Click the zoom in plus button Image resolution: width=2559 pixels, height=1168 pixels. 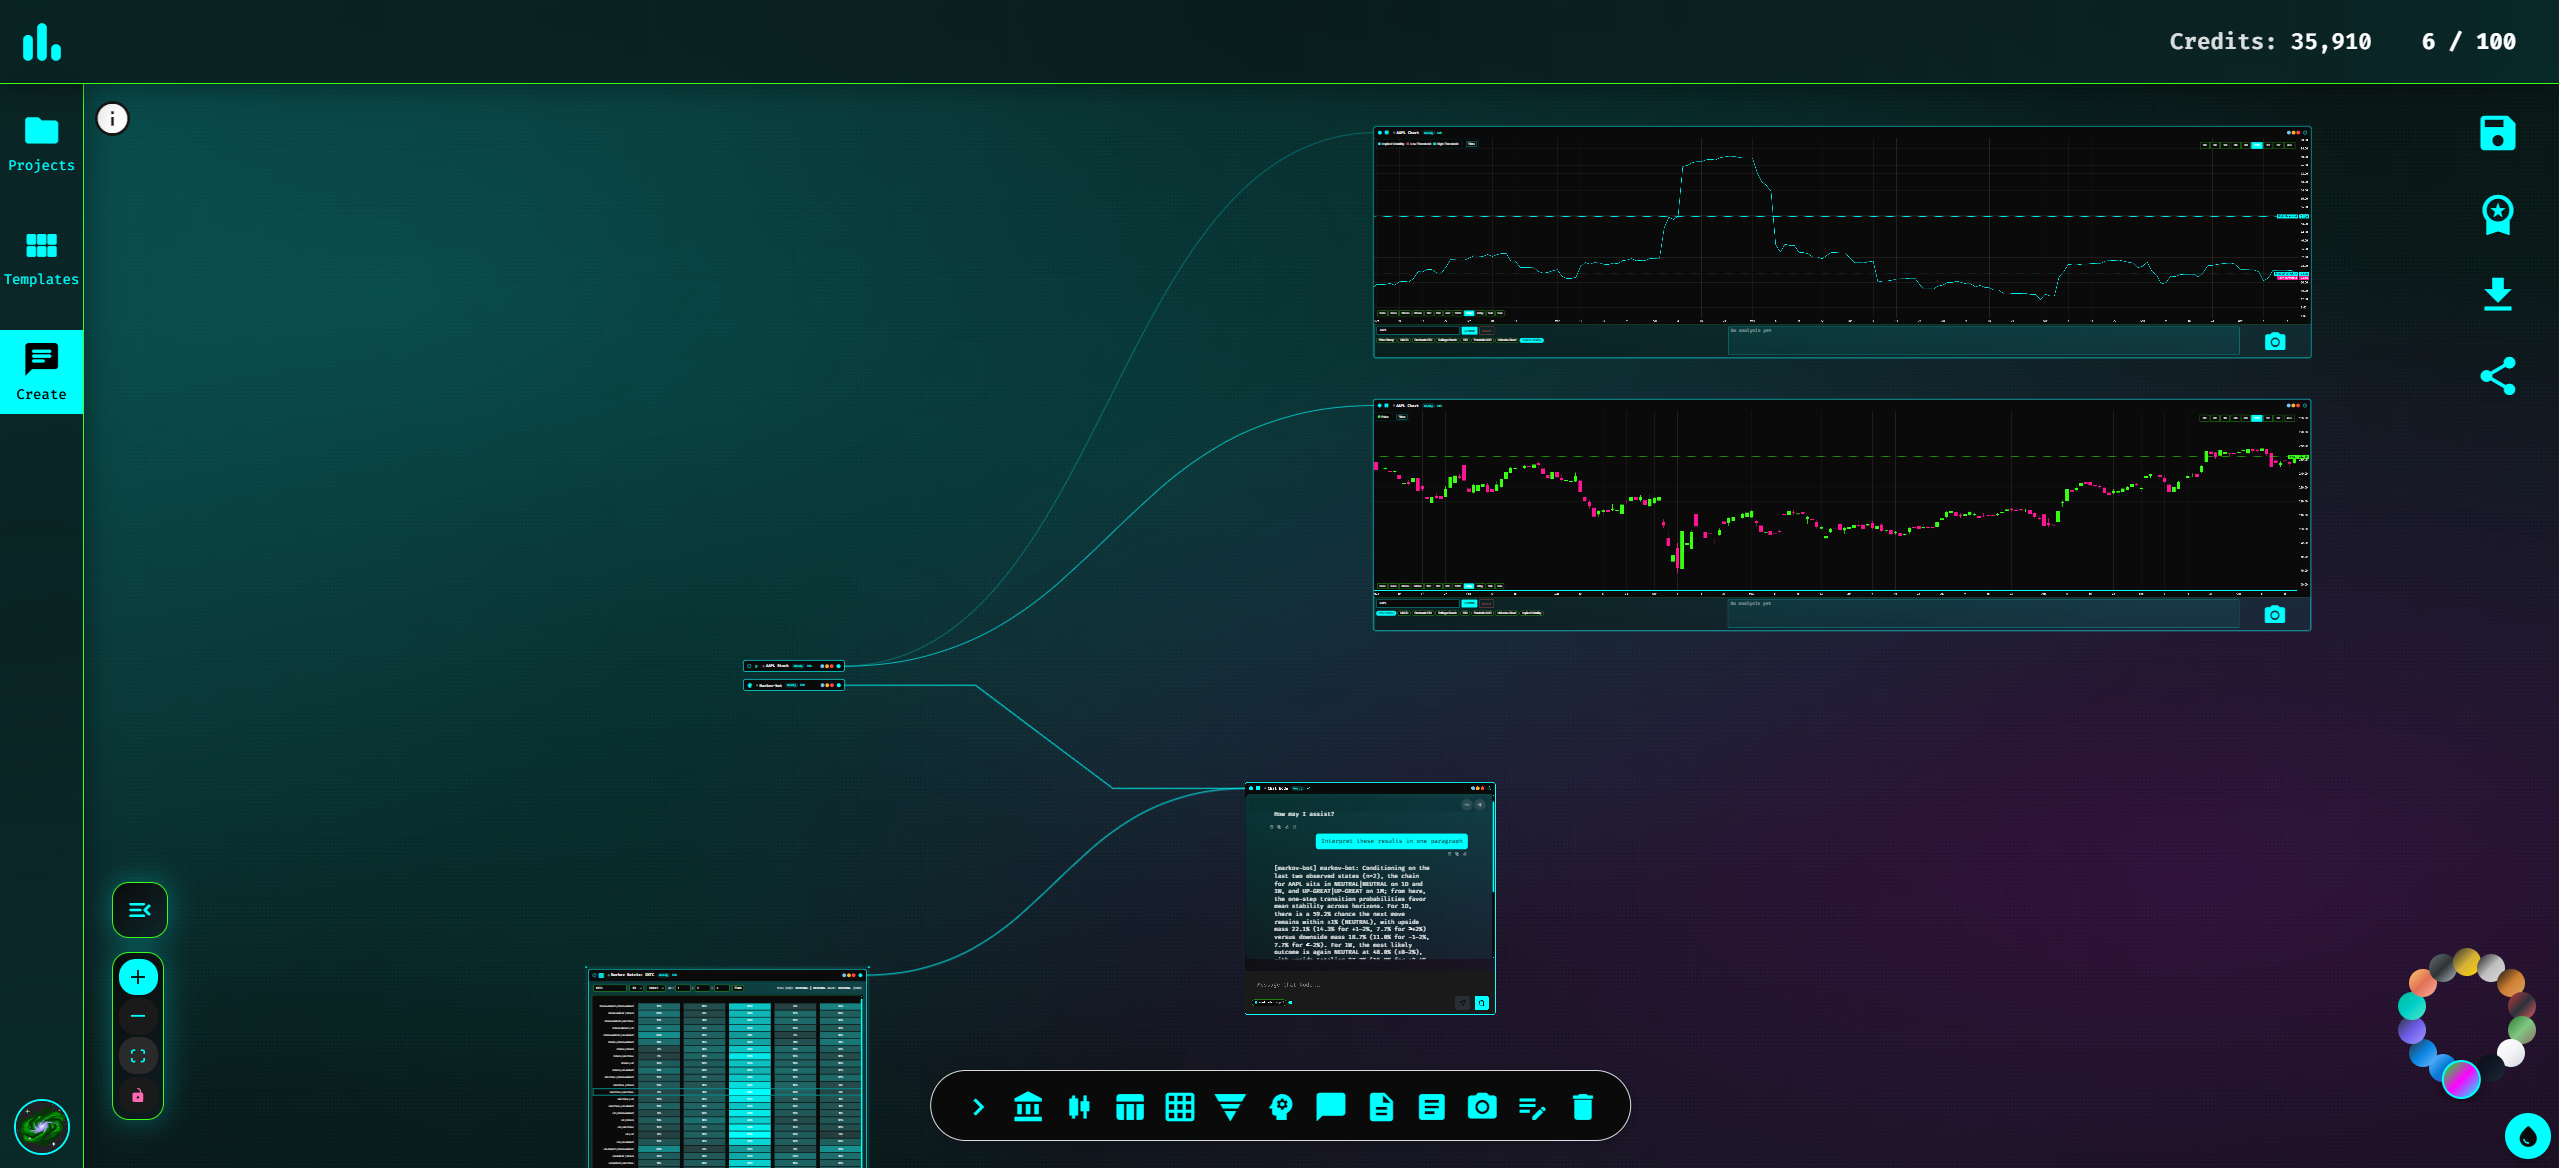click(x=138, y=977)
